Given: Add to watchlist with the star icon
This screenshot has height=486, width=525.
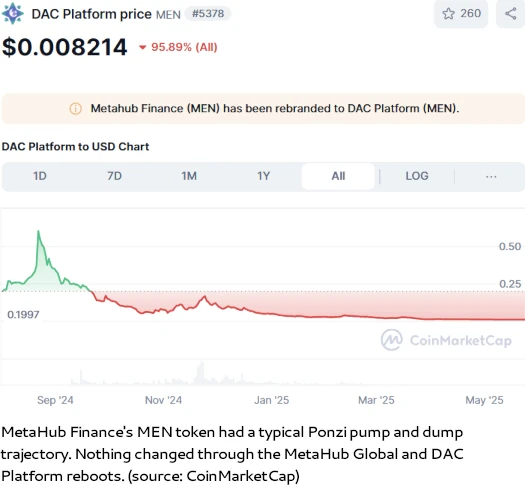Looking at the screenshot, I should pyautogui.click(x=448, y=14).
